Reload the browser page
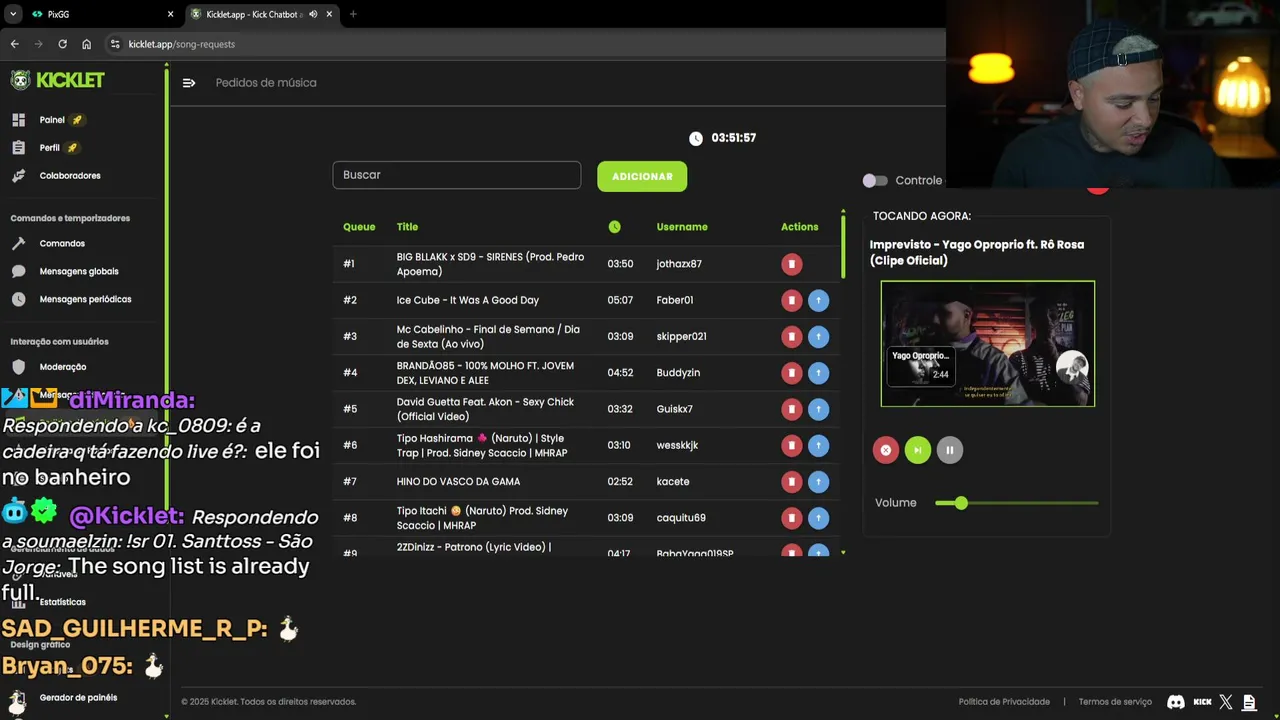The width and height of the screenshot is (1280, 720). click(62, 44)
